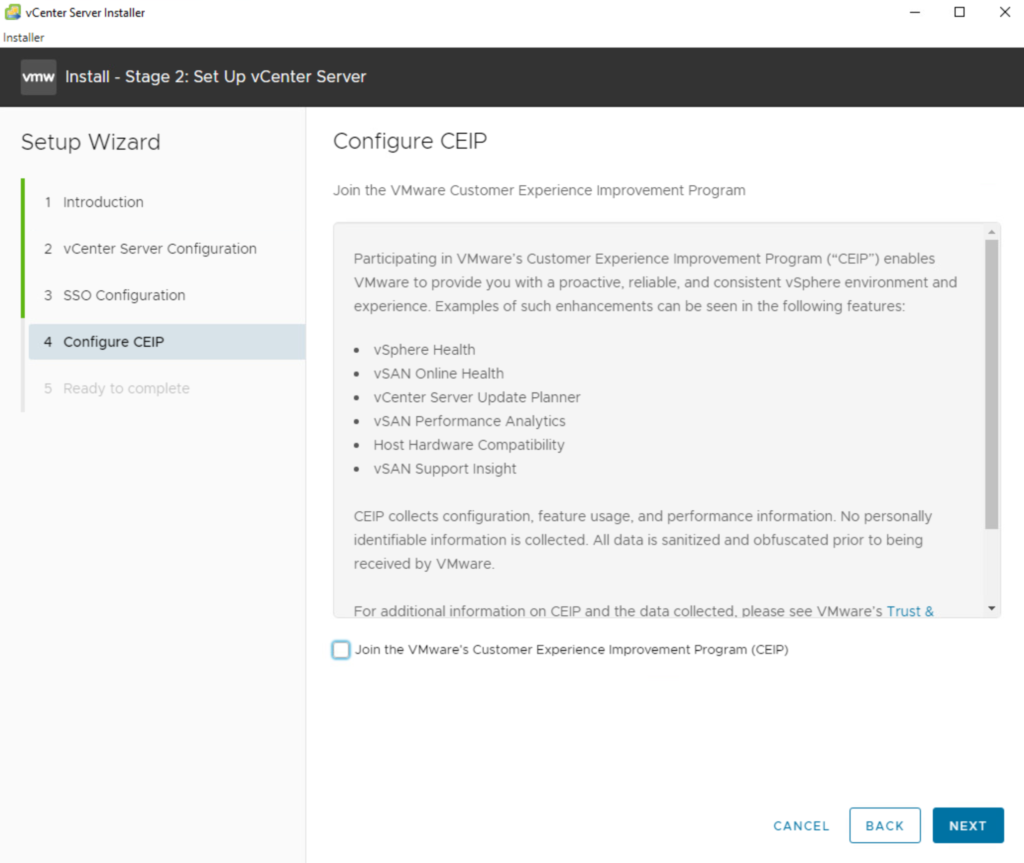Click the vCenter Server Installer title icon
1024x863 pixels.
13,12
